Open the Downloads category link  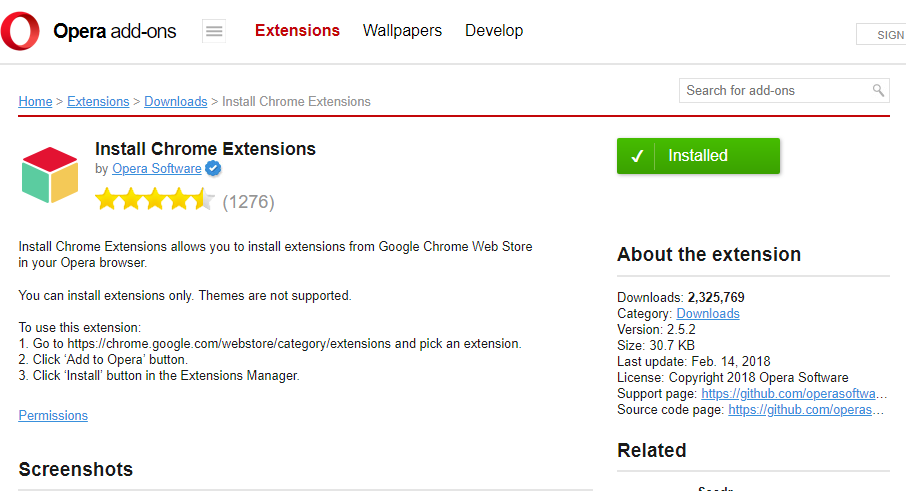(708, 314)
